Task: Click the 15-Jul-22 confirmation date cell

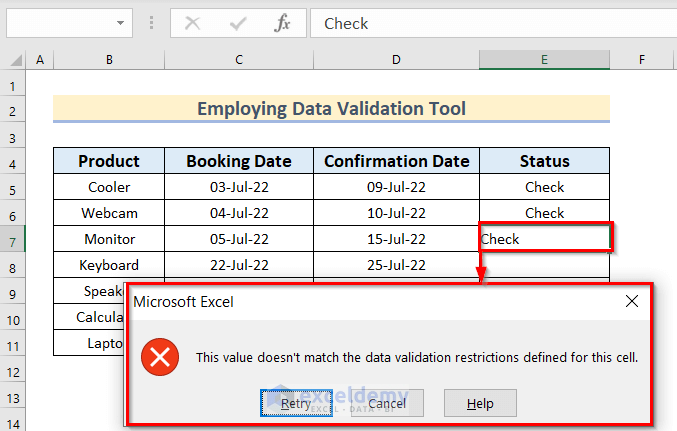Action: (x=396, y=239)
